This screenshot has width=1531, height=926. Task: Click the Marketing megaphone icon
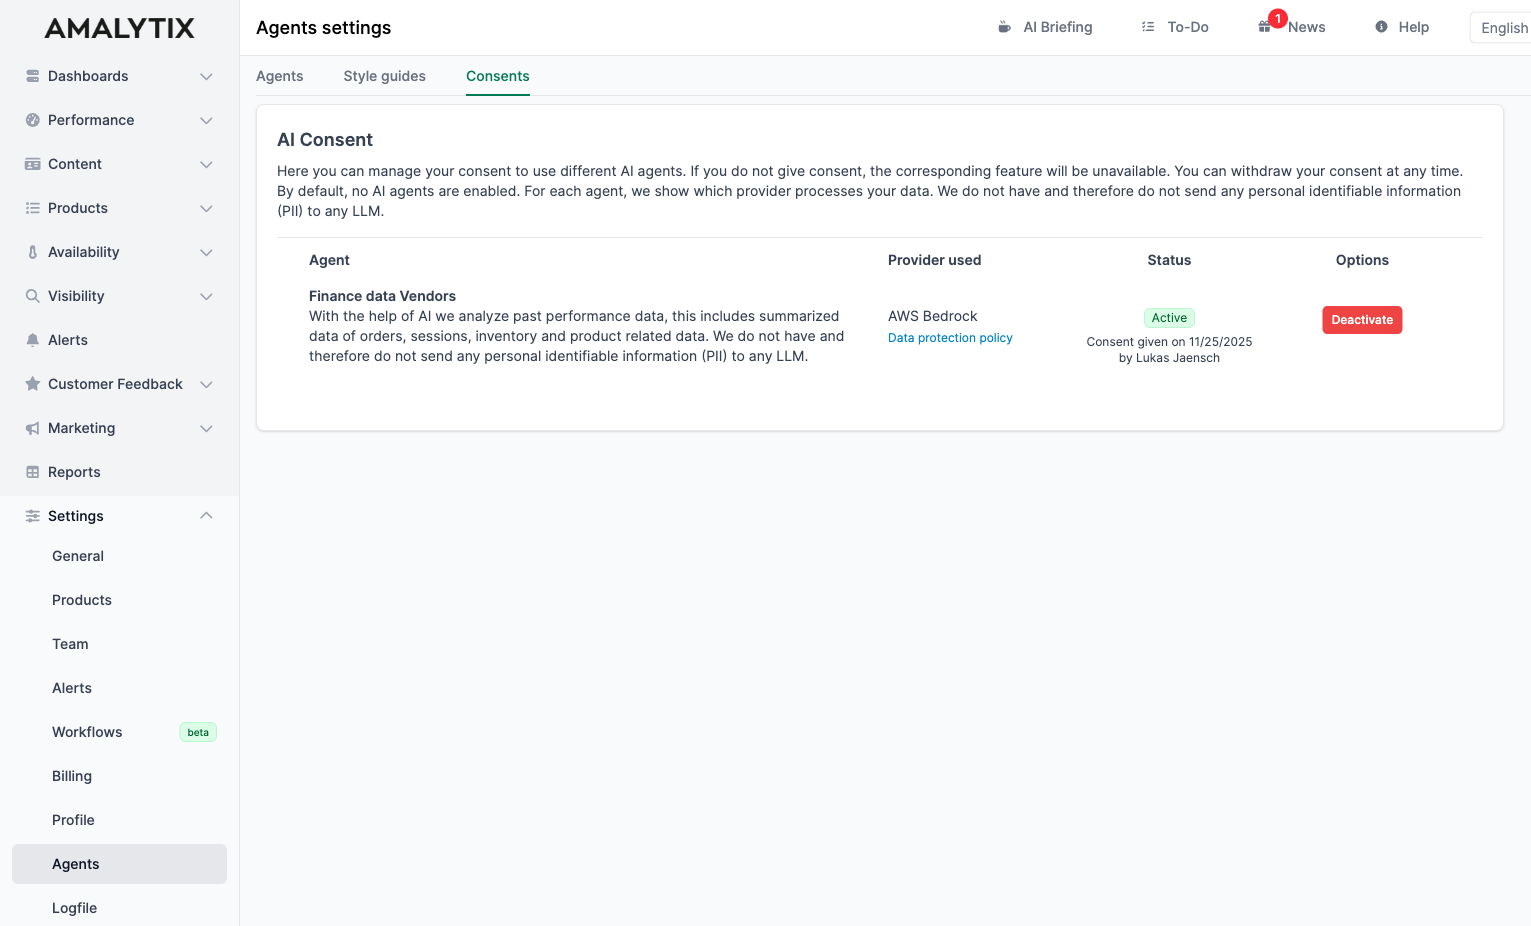33,428
